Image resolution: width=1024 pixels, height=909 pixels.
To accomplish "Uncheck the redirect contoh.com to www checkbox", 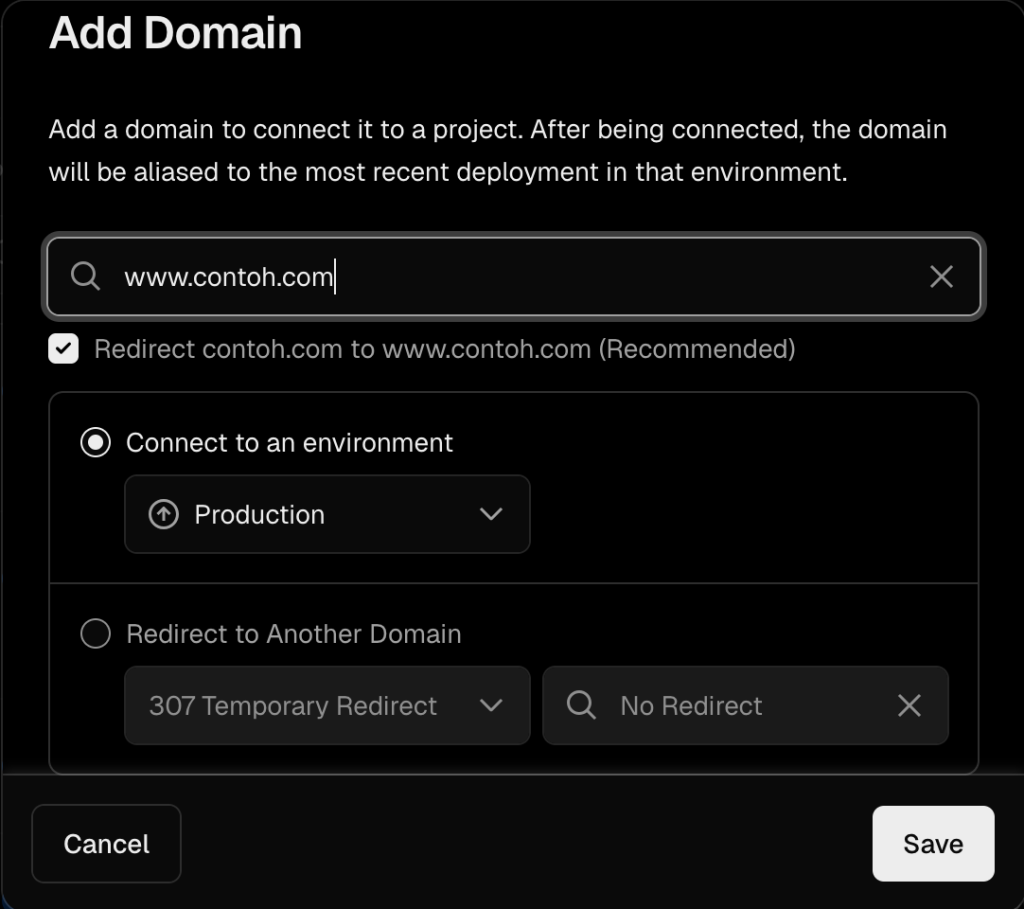I will coord(64,349).
